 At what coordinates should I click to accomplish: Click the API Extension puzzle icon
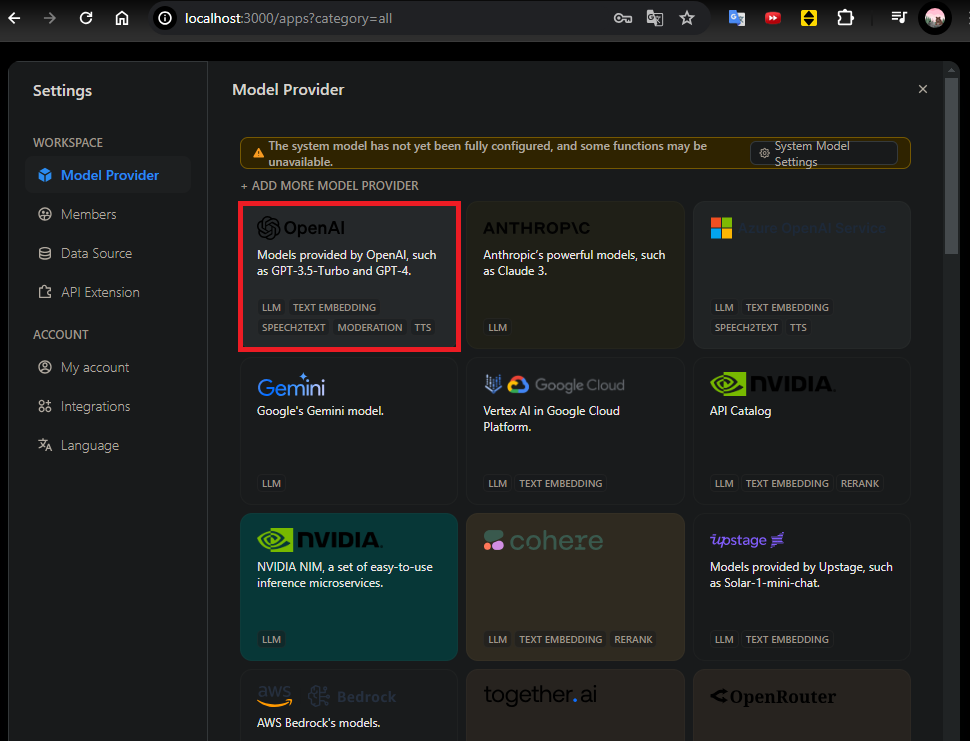pos(45,292)
